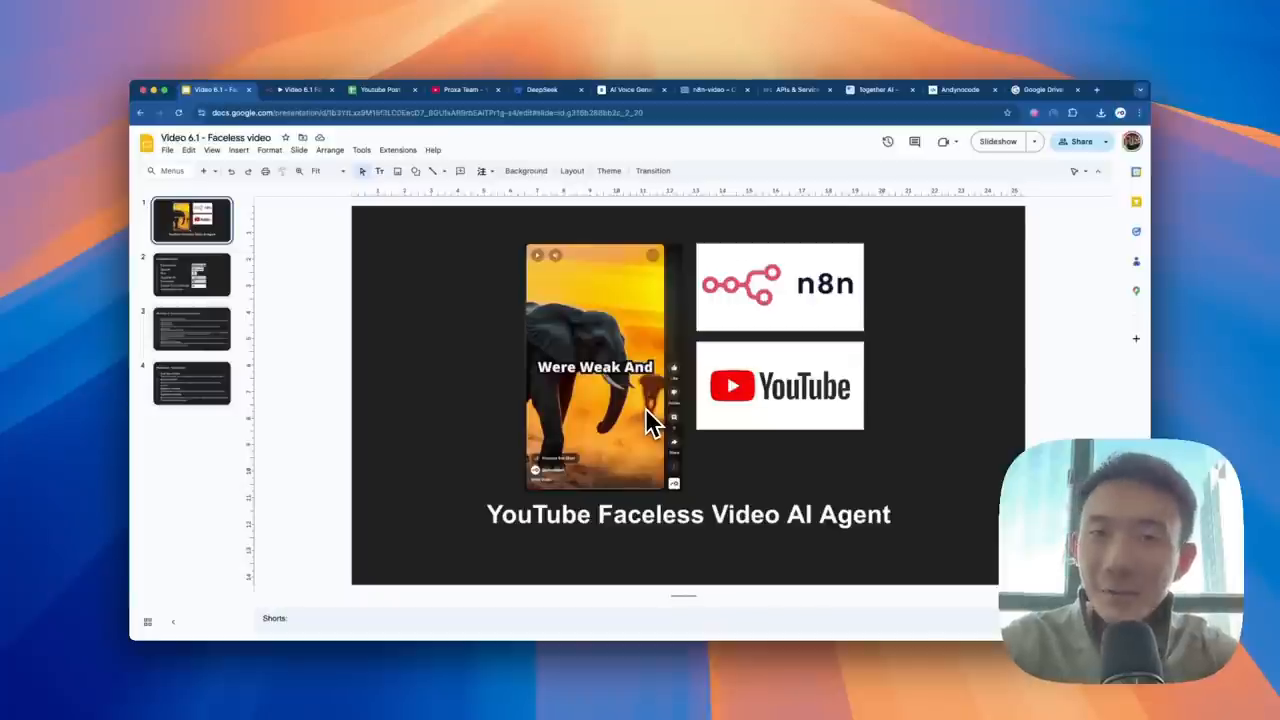Click the Chrome address bar URL
This screenshot has height=720, width=1280.
(x=427, y=113)
